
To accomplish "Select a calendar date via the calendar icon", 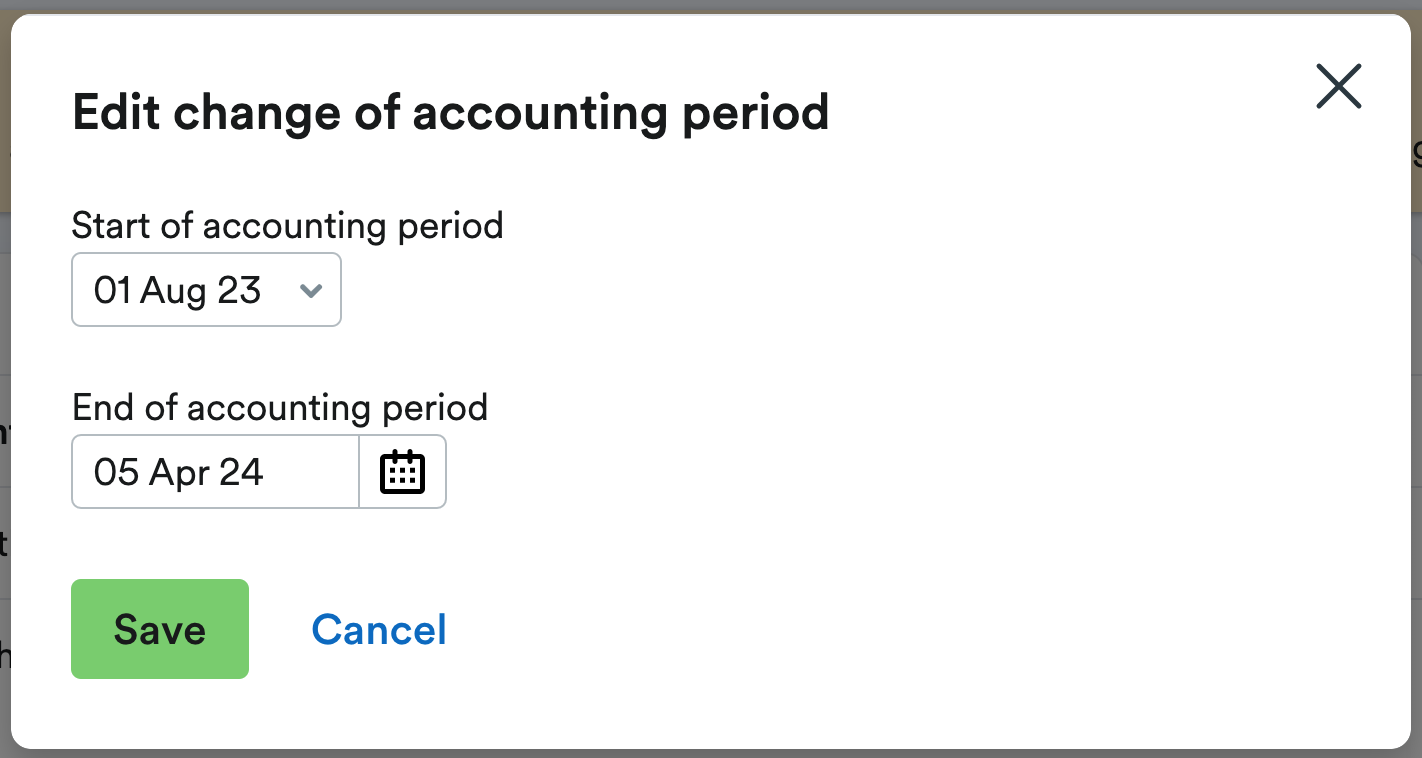I will [x=402, y=471].
